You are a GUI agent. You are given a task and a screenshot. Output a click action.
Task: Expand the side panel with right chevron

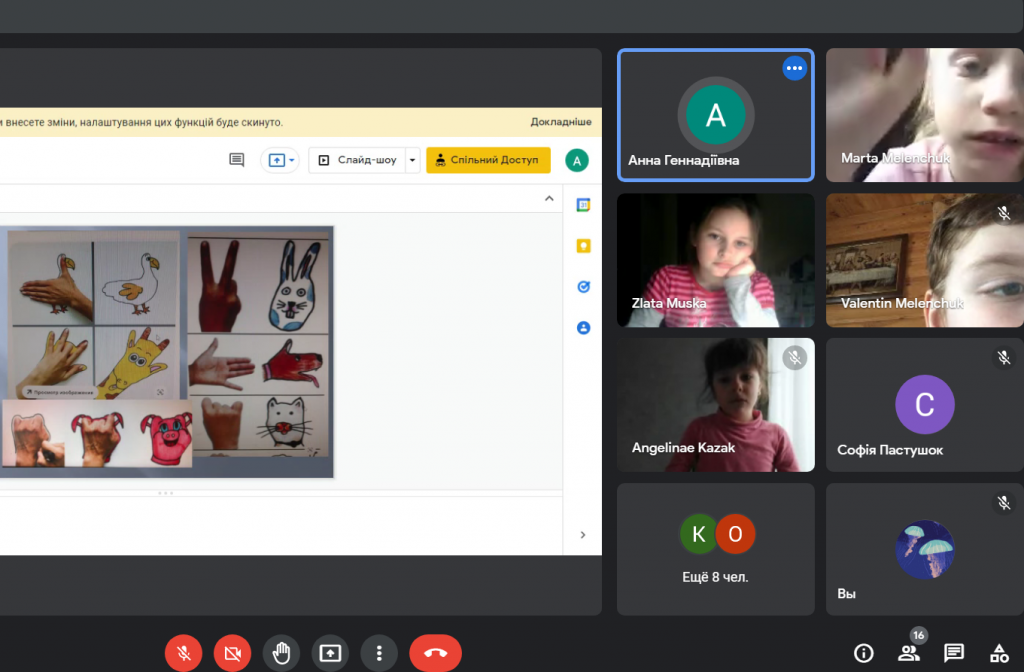click(x=583, y=535)
